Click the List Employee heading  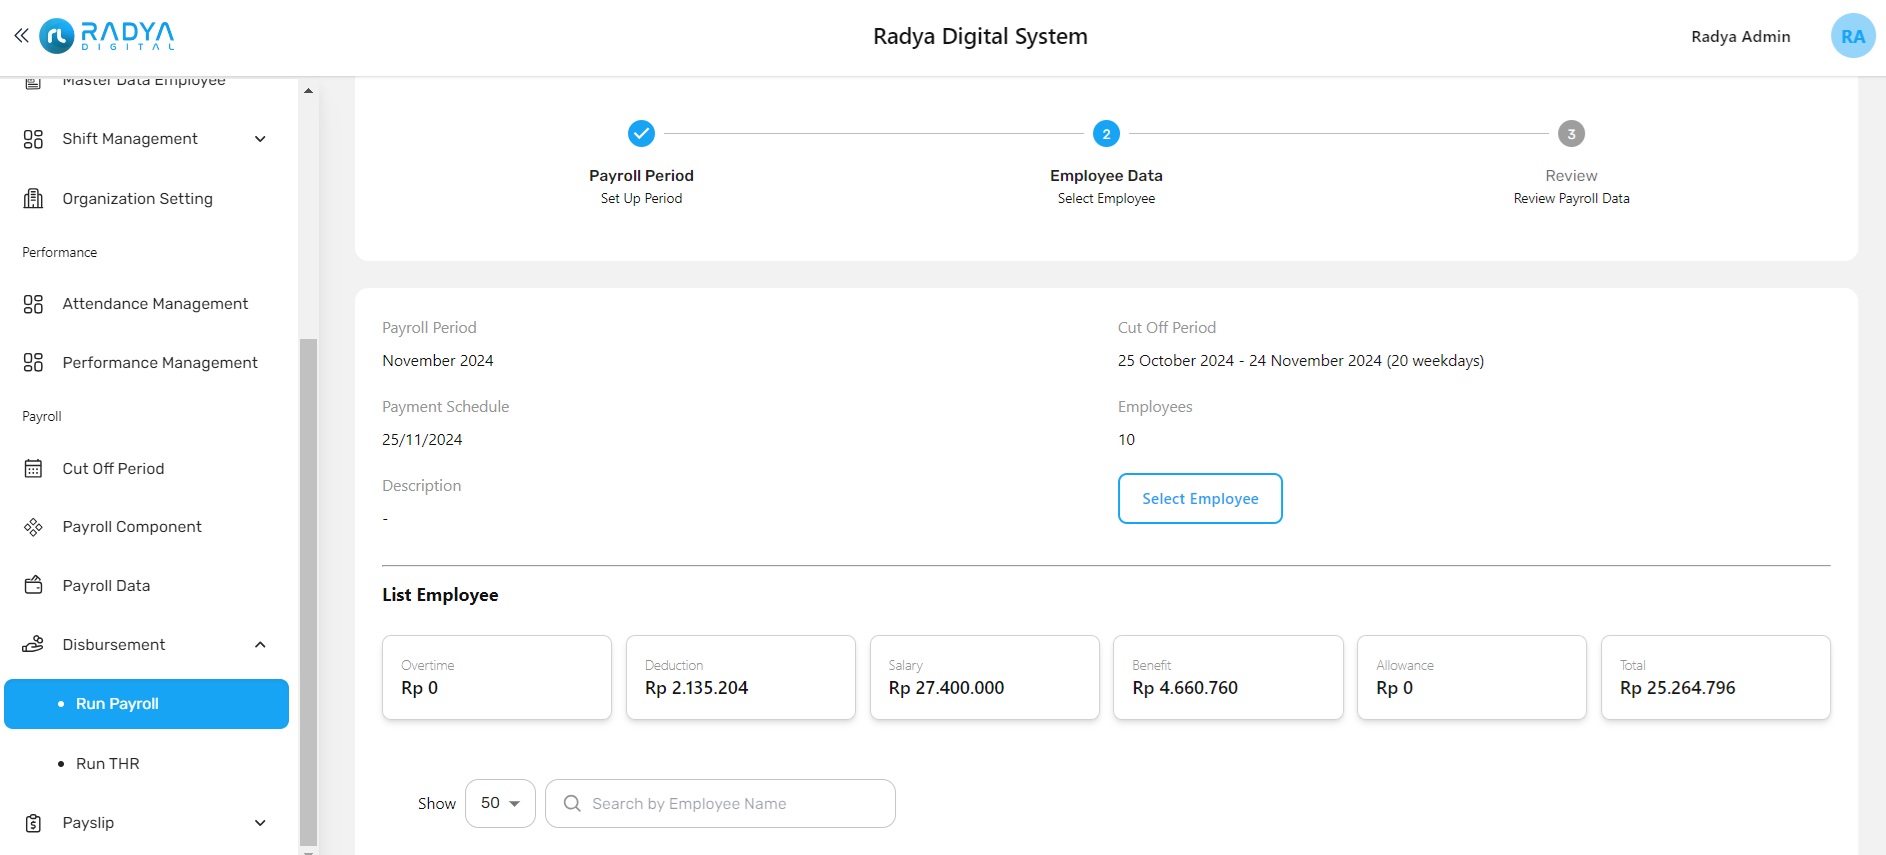point(440,595)
